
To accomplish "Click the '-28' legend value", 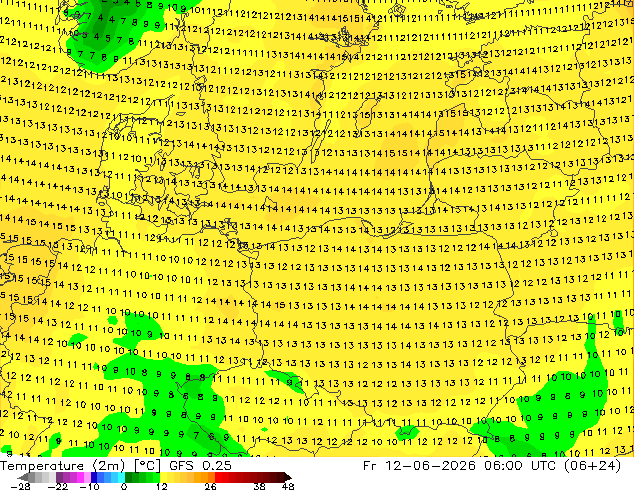I will [x=20, y=486].
